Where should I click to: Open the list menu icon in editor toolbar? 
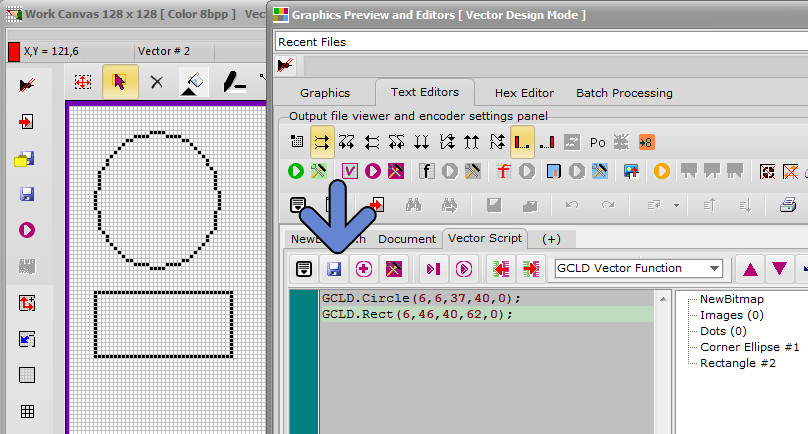click(x=297, y=205)
